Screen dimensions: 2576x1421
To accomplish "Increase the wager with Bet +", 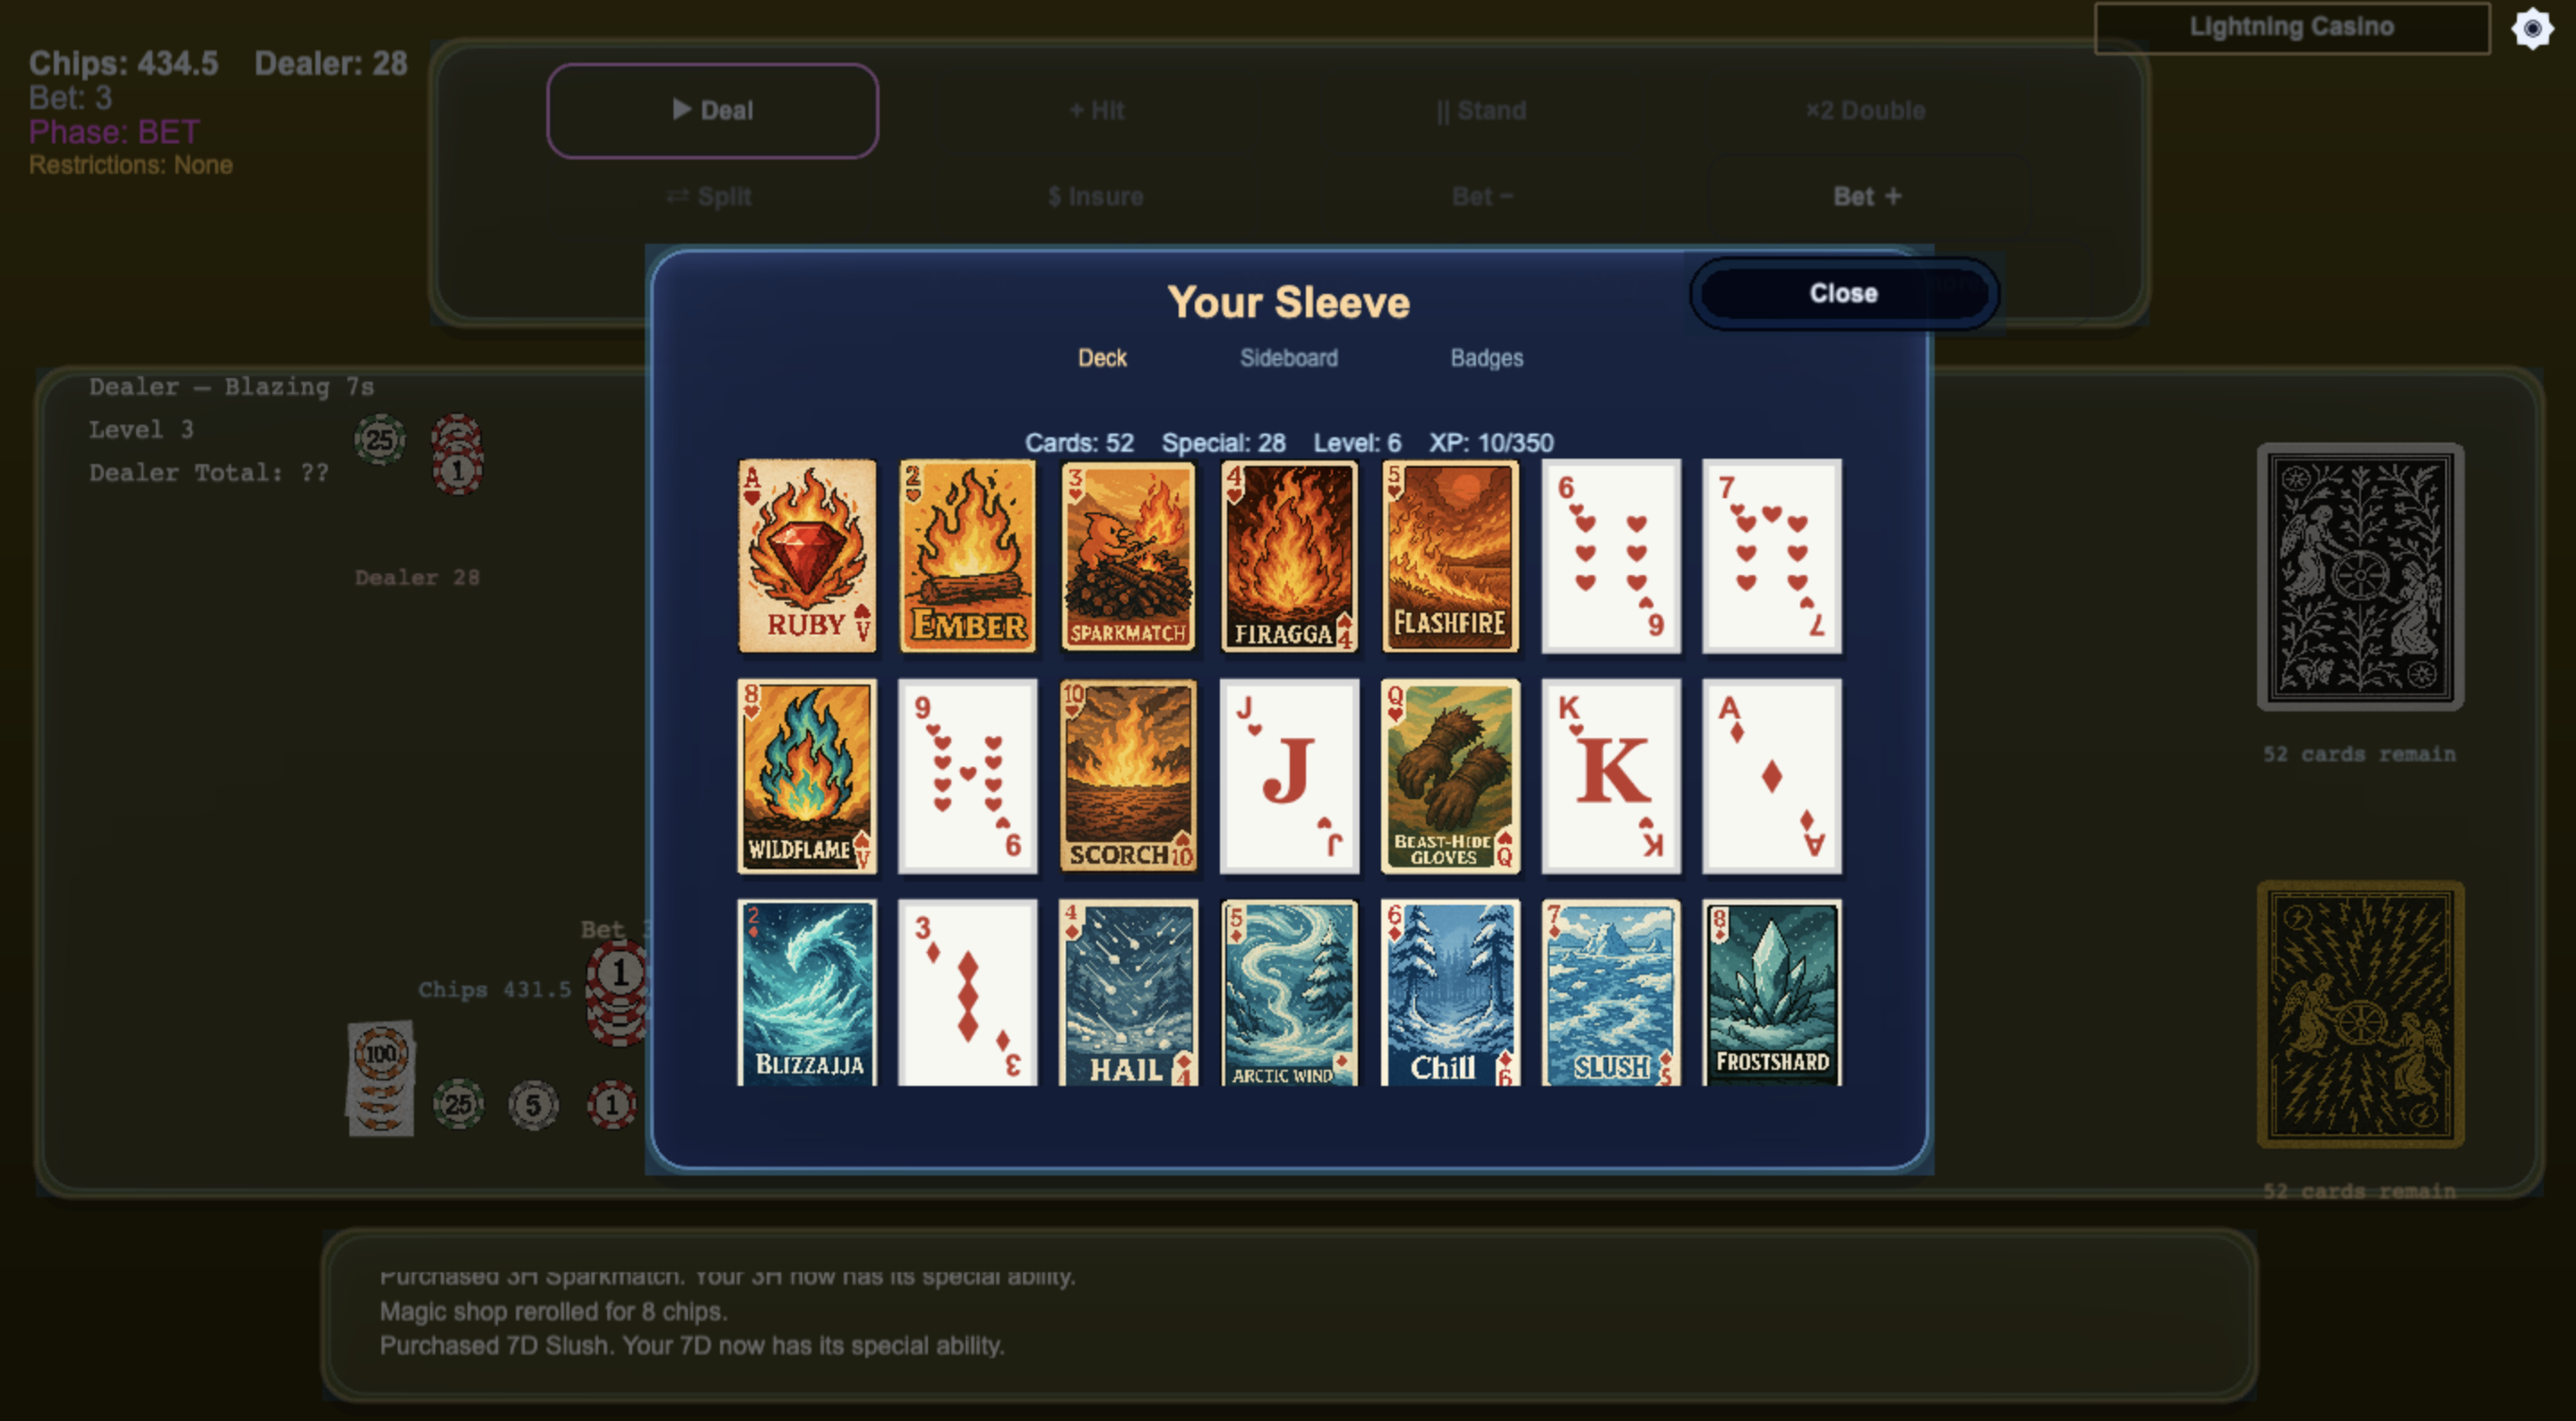I will coord(1866,196).
